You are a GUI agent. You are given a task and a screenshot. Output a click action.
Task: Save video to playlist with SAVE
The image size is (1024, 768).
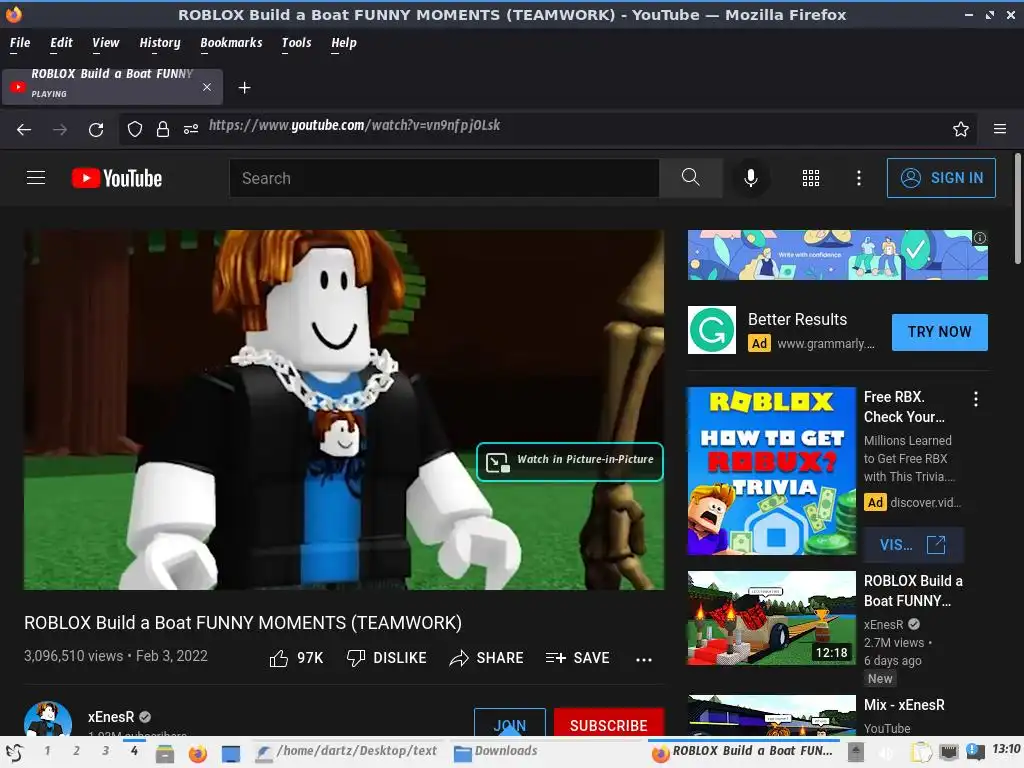tap(577, 658)
